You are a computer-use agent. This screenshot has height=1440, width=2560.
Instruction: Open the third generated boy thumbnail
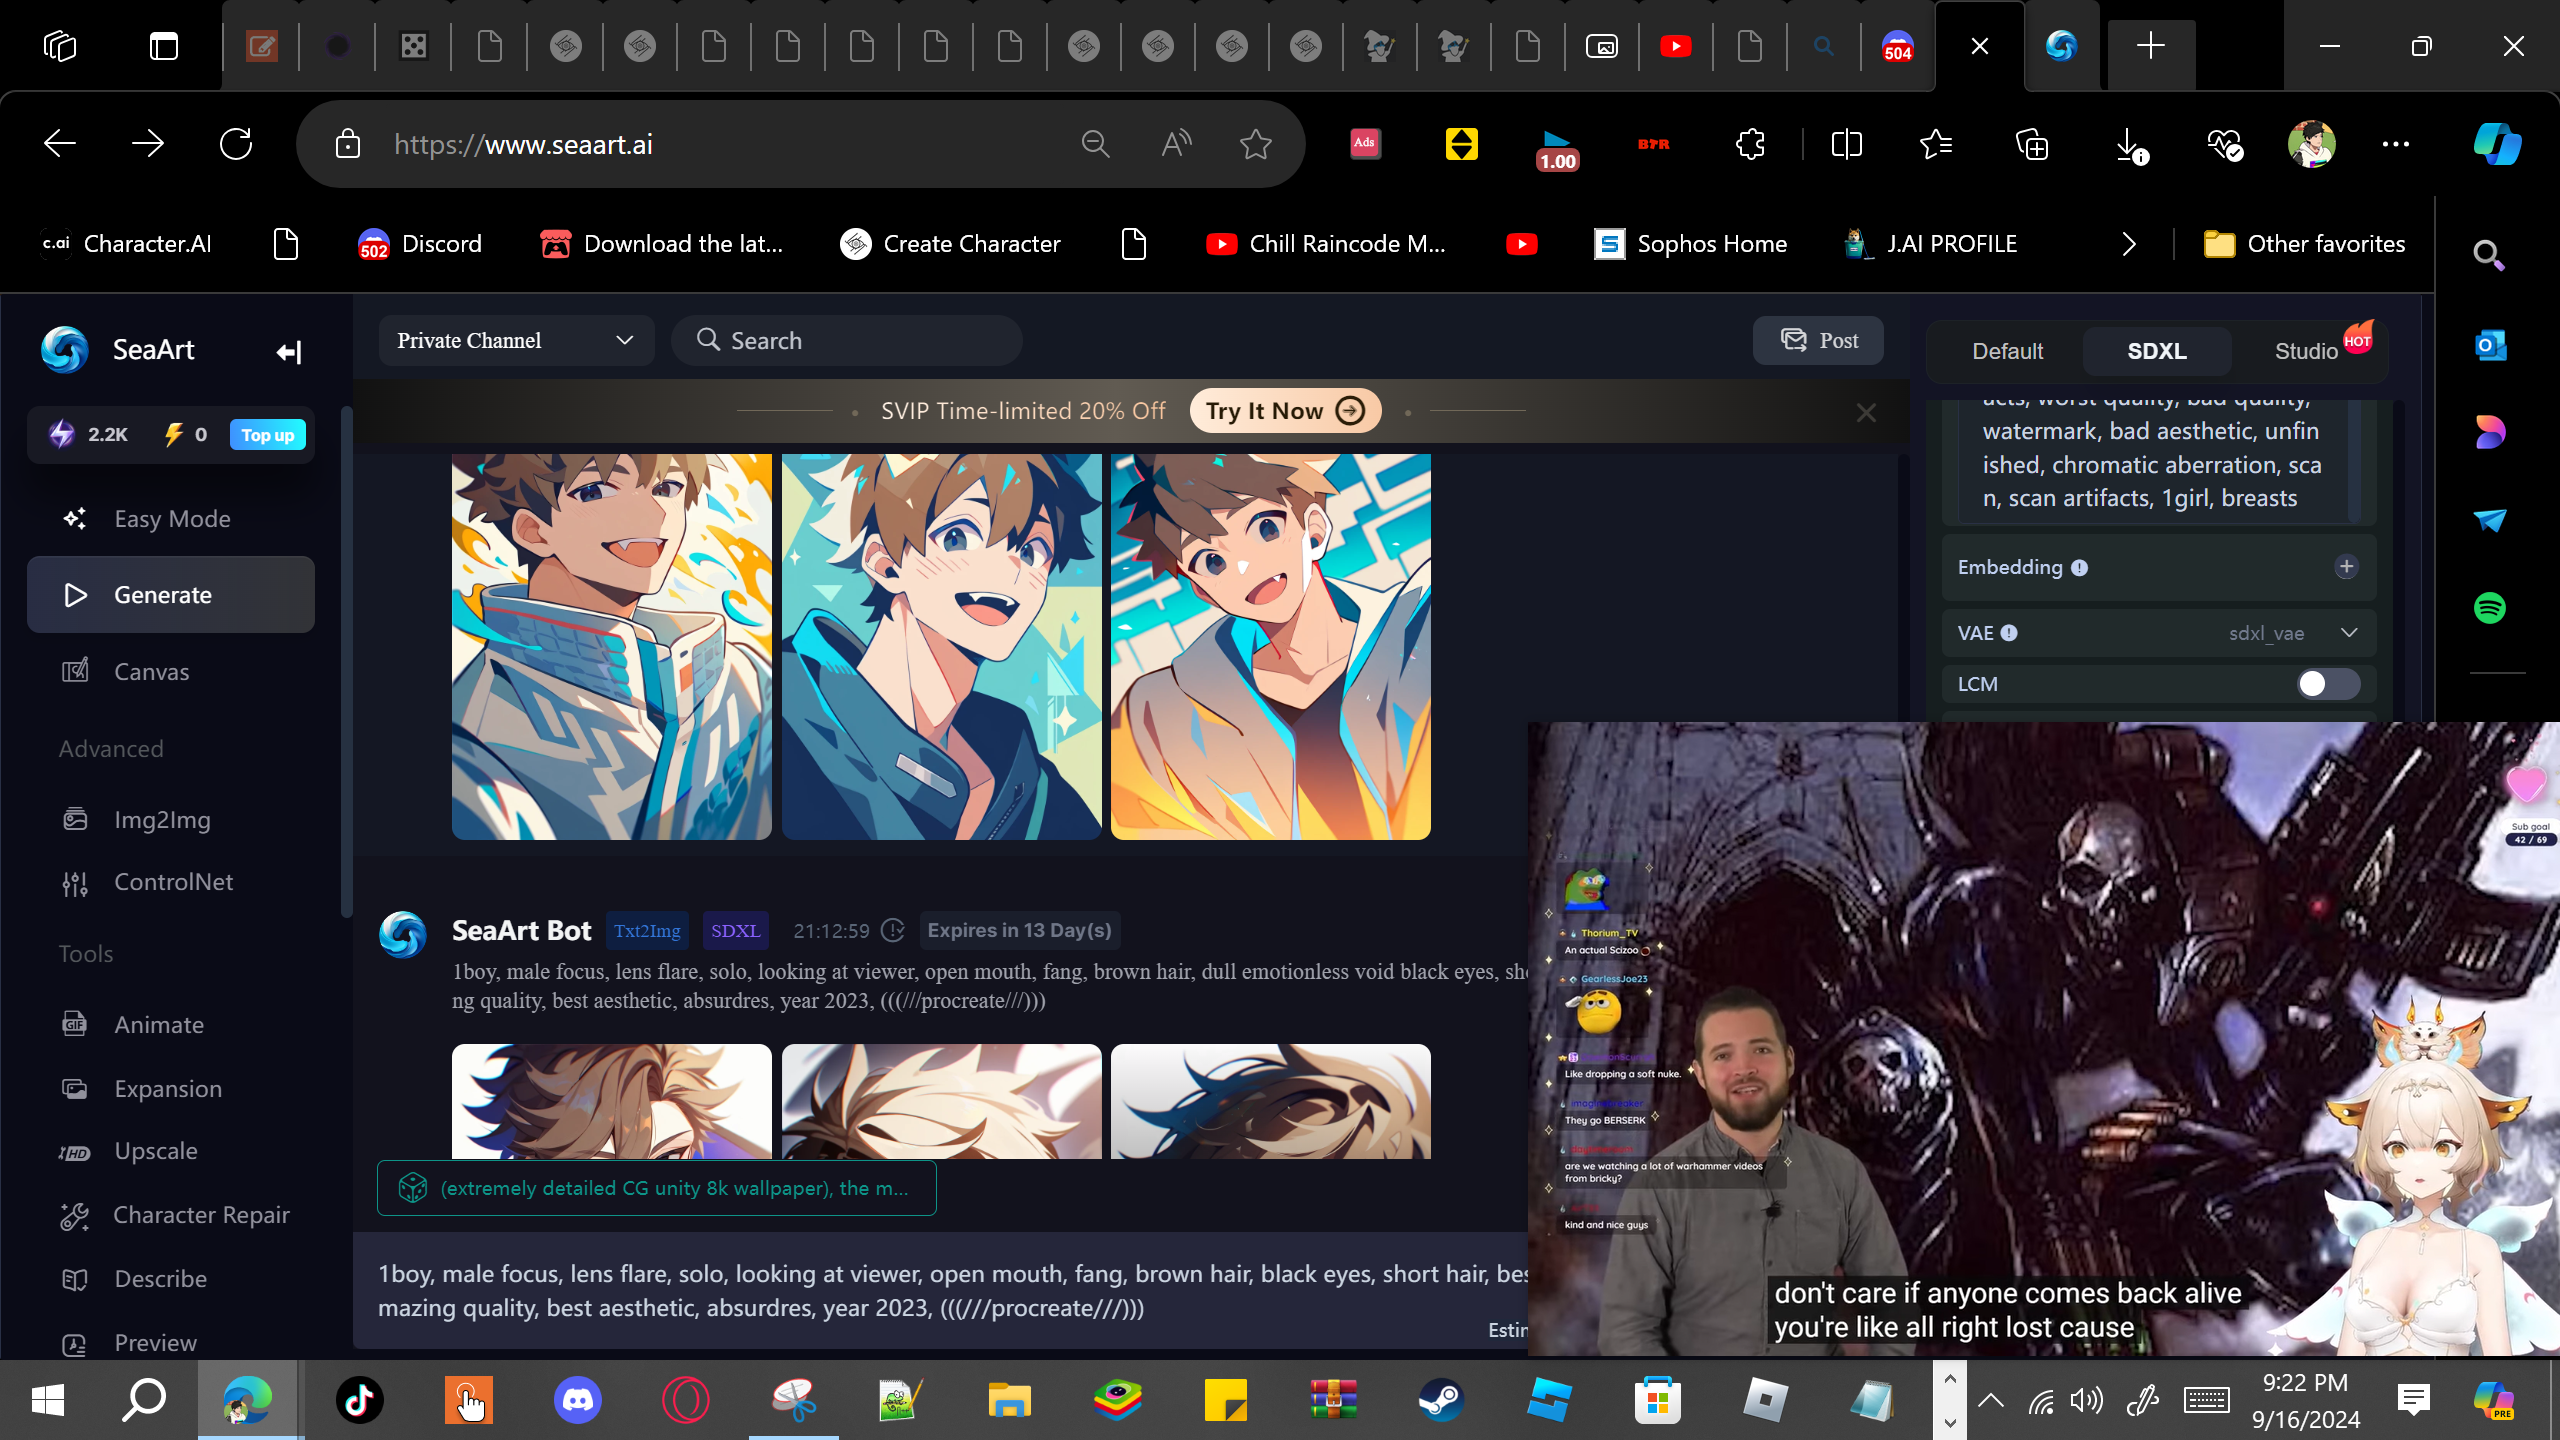[1271, 647]
